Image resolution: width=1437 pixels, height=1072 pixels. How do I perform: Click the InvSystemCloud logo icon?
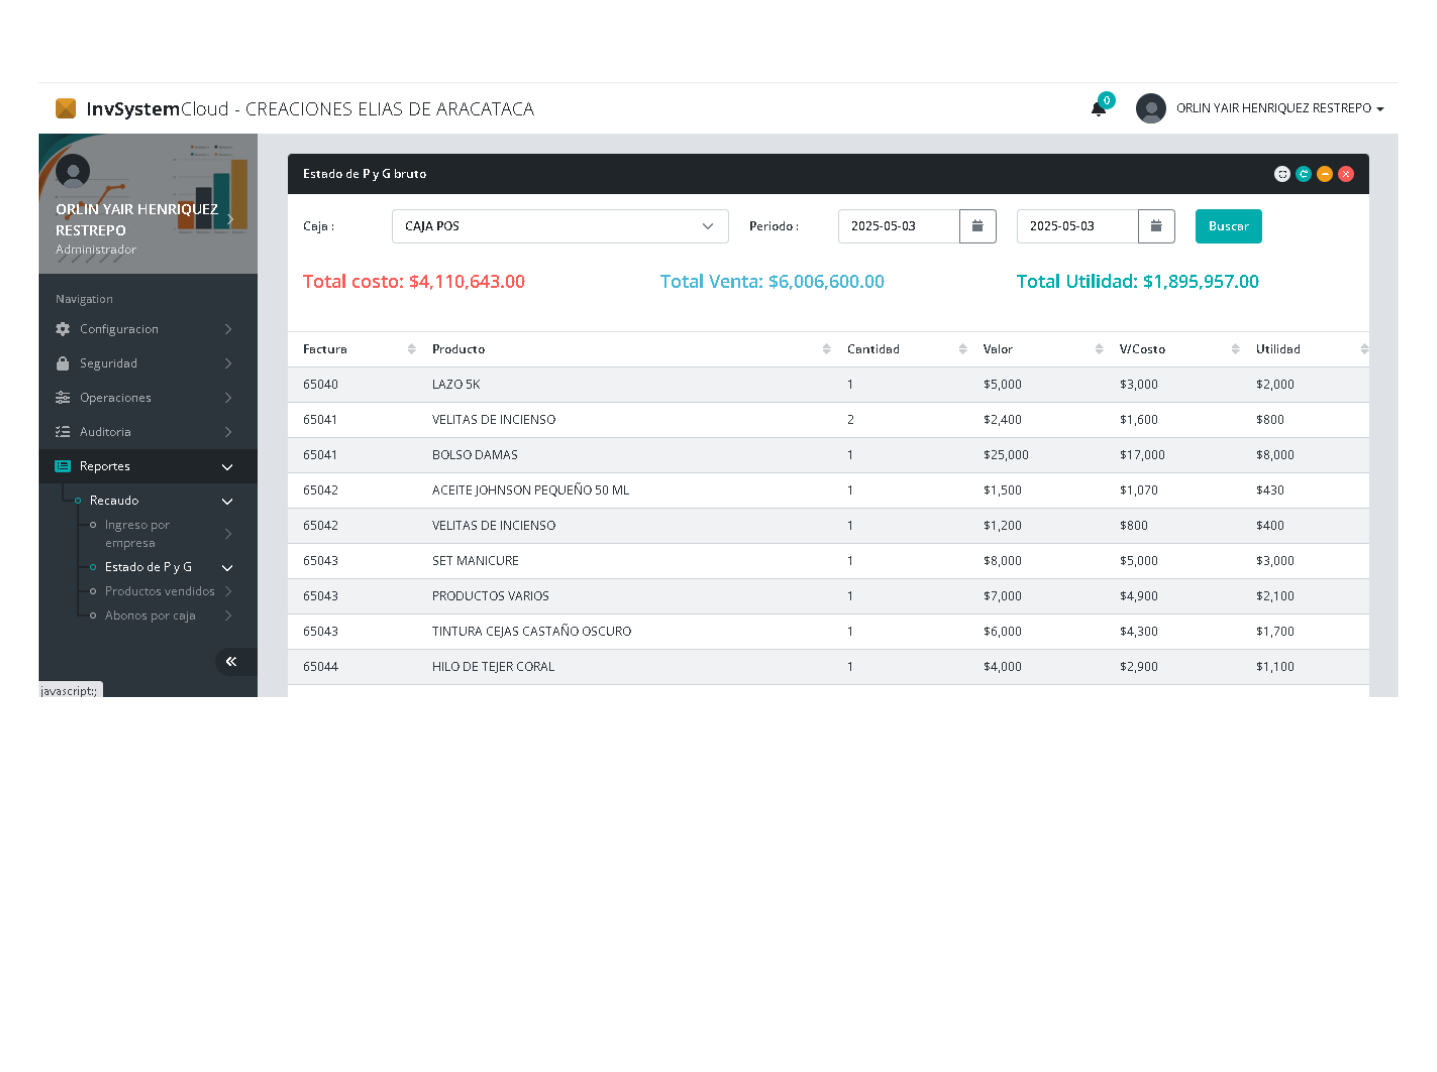pyautogui.click(x=66, y=108)
